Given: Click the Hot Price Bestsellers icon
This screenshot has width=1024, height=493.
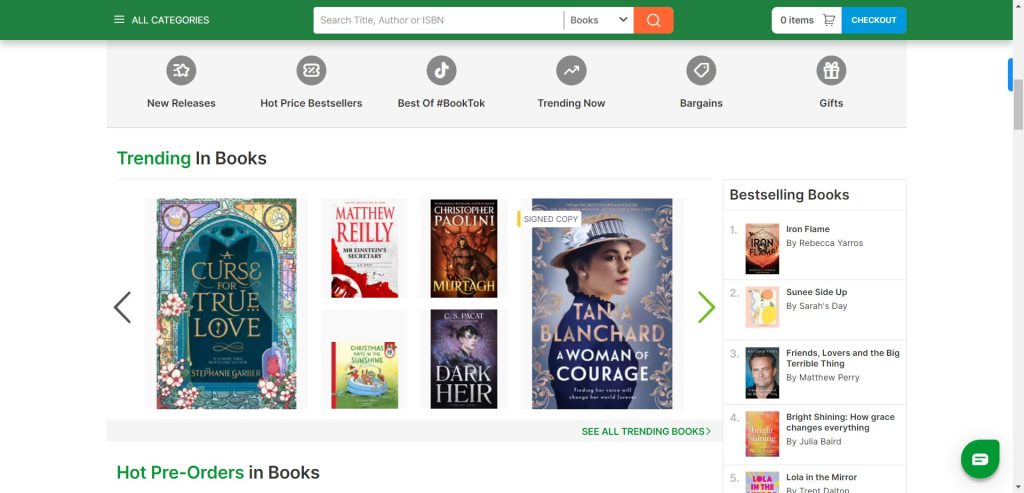Looking at the screenshot, I should [311, 71].
